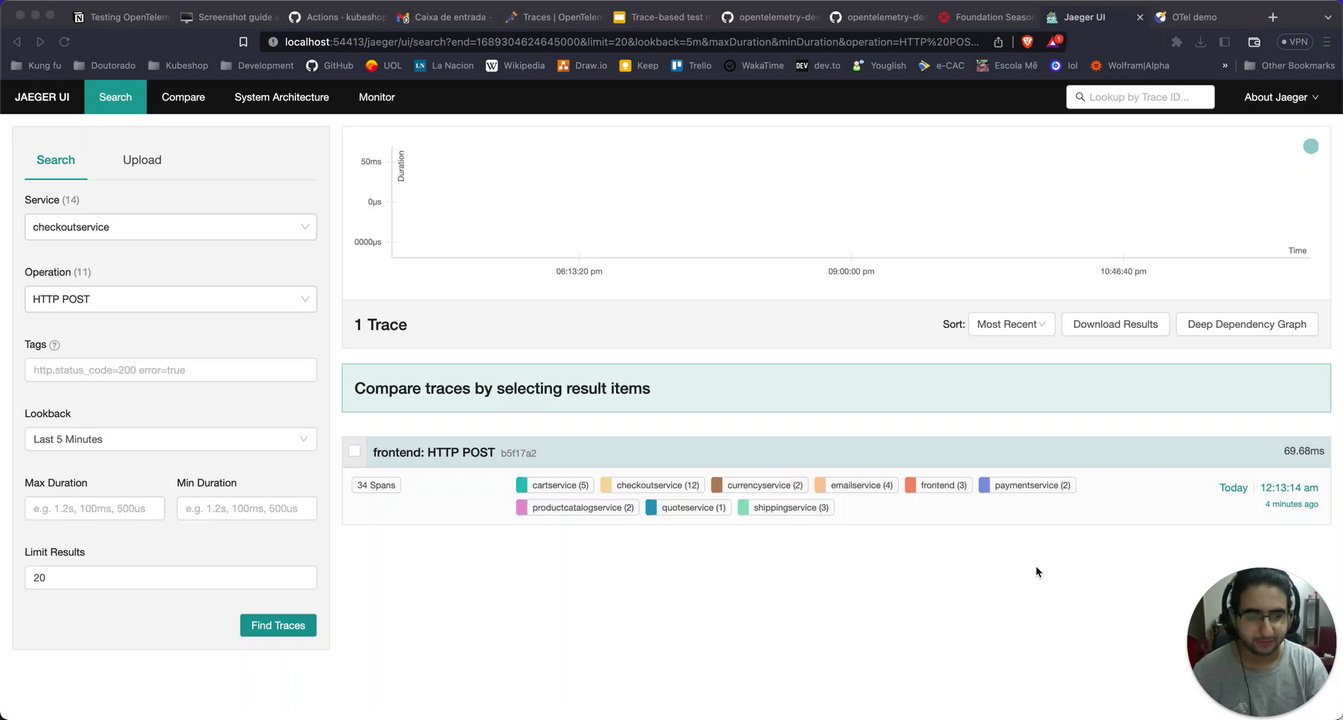Open the GitHub bookmark
Image resolution: width=1343 pixels, height=720 pixels.
coord(329,65)
